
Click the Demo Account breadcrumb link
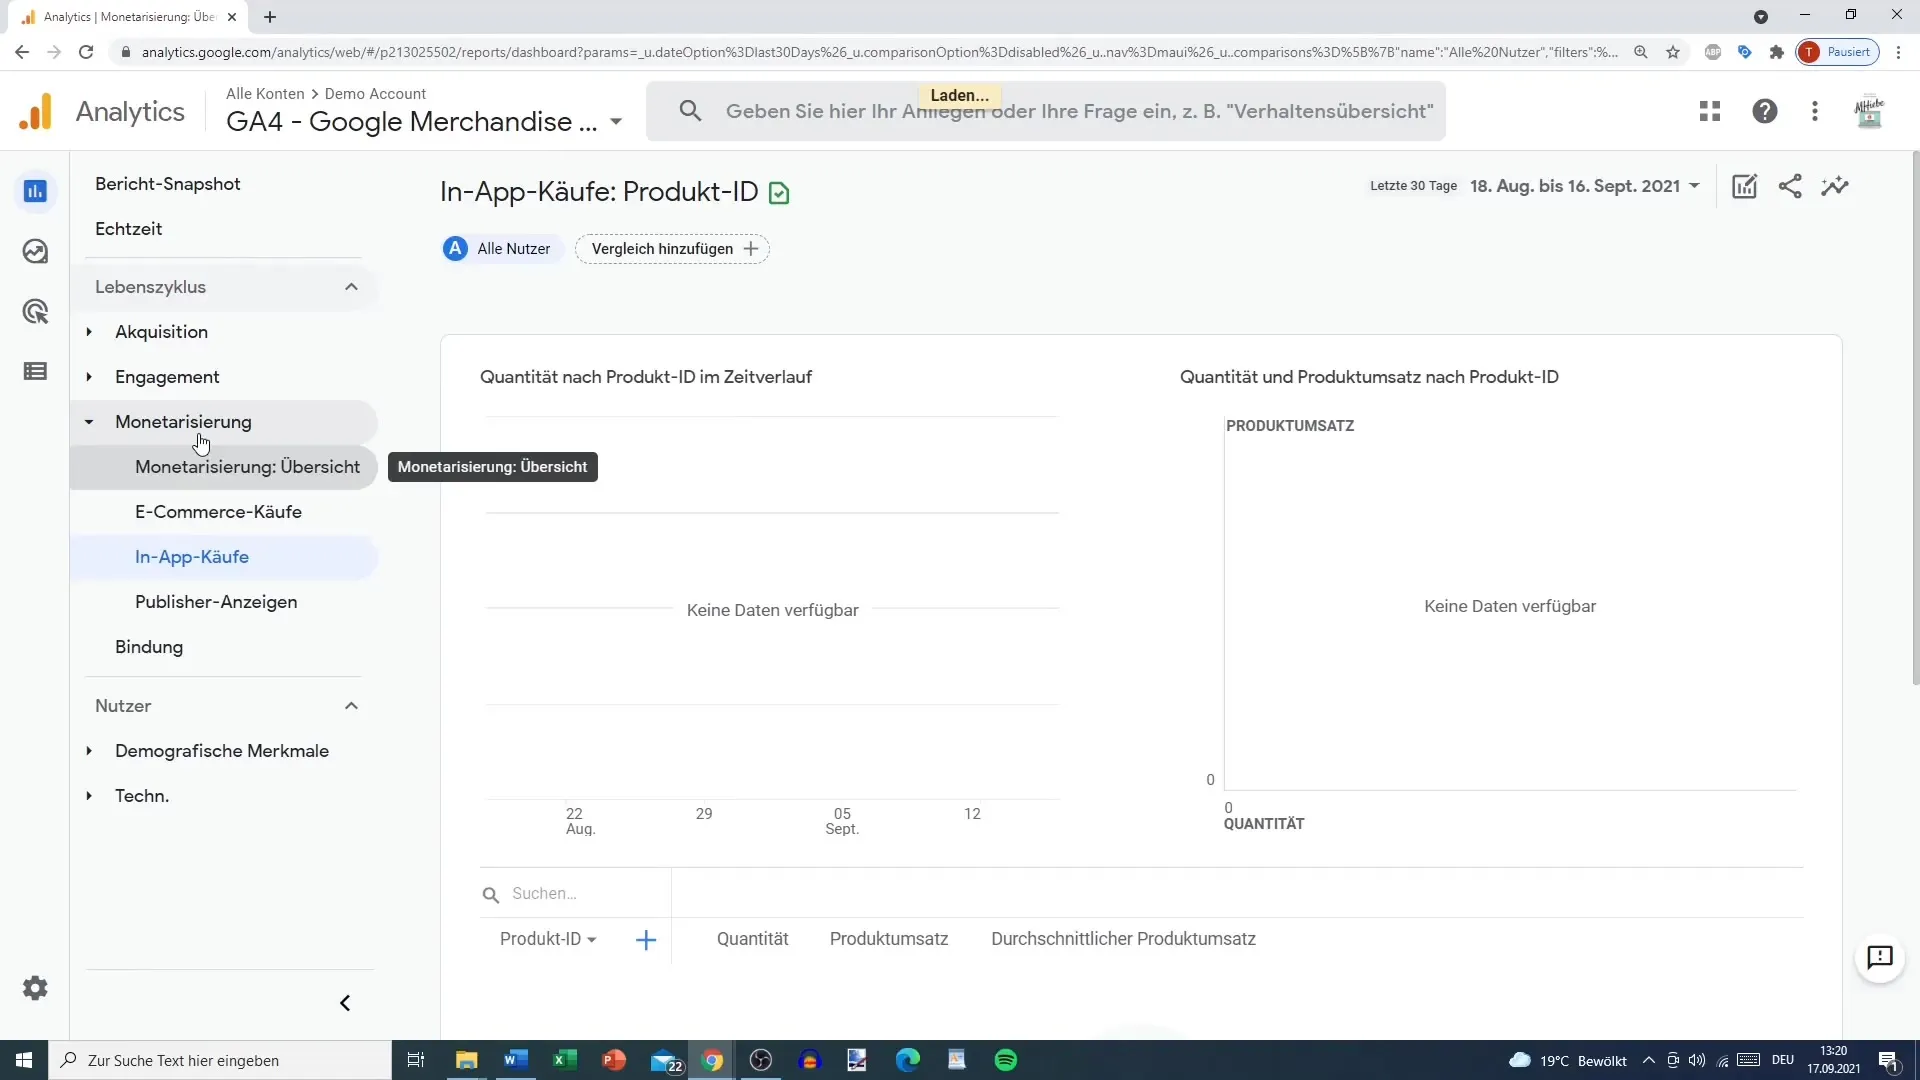[x=375, y=93]
